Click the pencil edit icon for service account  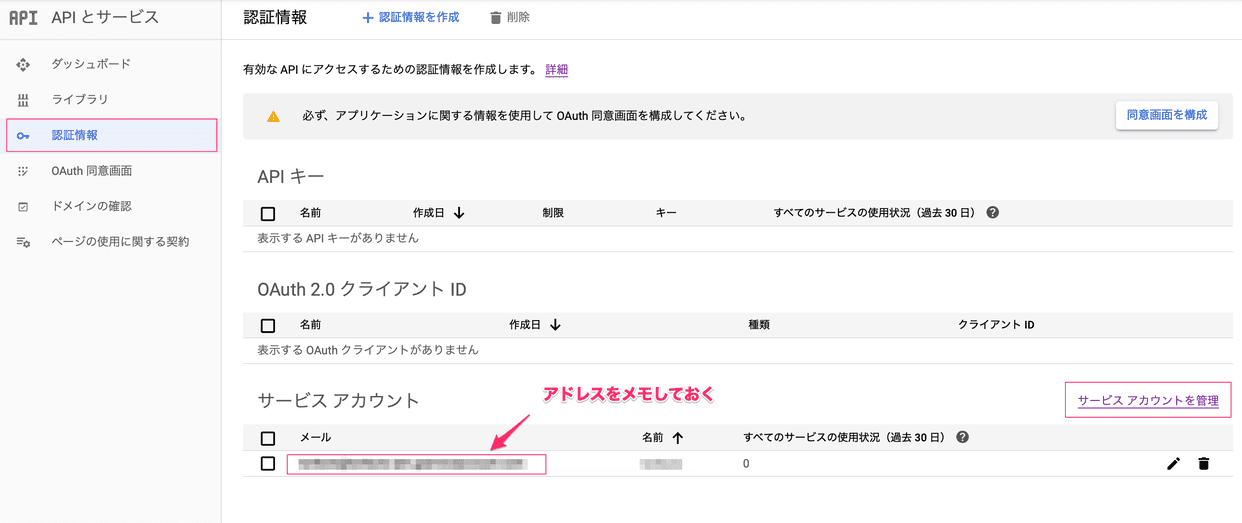point(1173,464)
